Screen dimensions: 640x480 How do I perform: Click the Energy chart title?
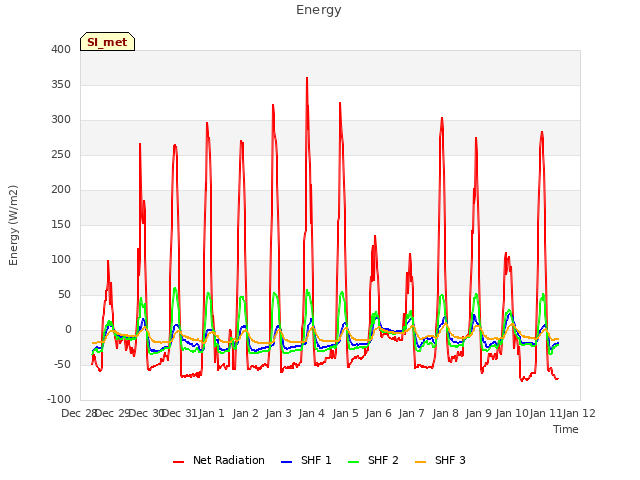[319, 10]
